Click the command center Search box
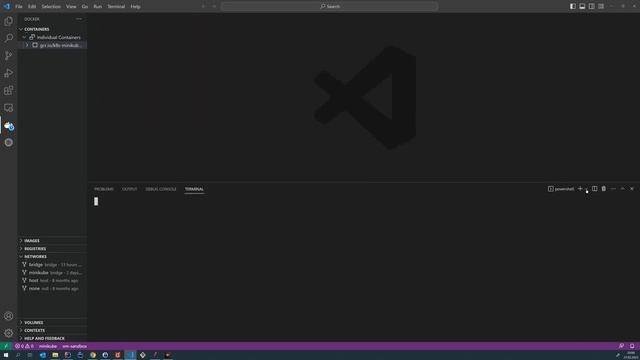Image resolution: width=640 pixels, height=360 pixels. click(330, 6)
